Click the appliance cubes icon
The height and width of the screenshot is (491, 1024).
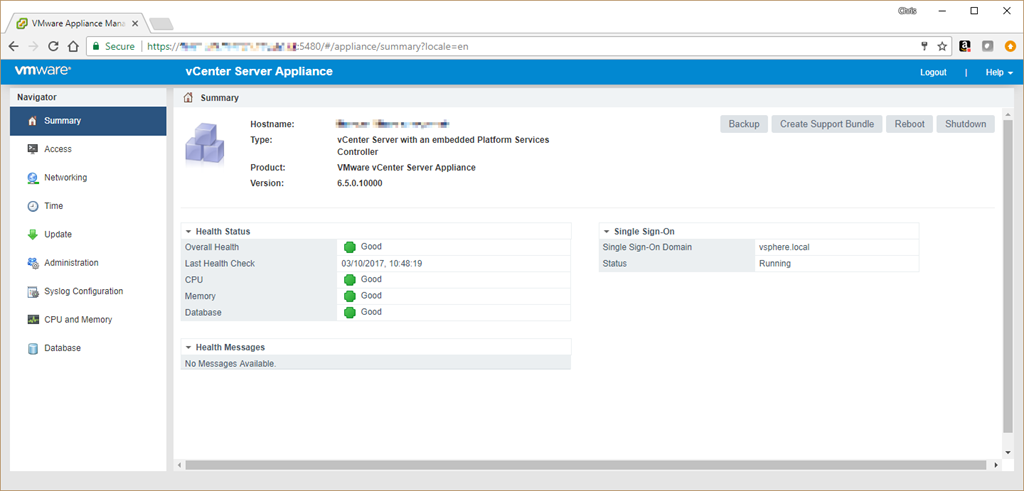[205, 143]
